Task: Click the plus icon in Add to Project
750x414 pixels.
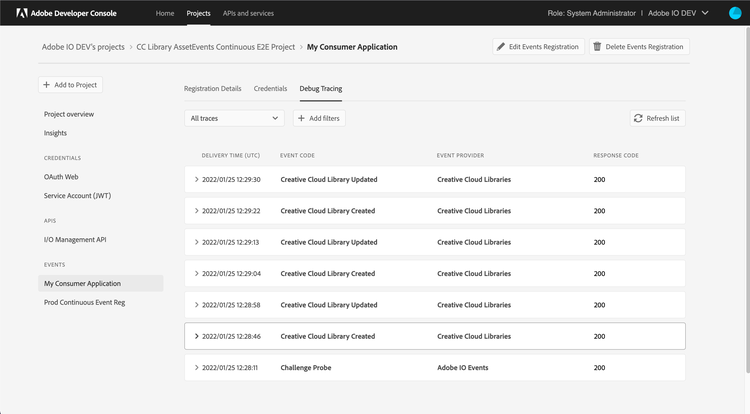Action: 48,86
